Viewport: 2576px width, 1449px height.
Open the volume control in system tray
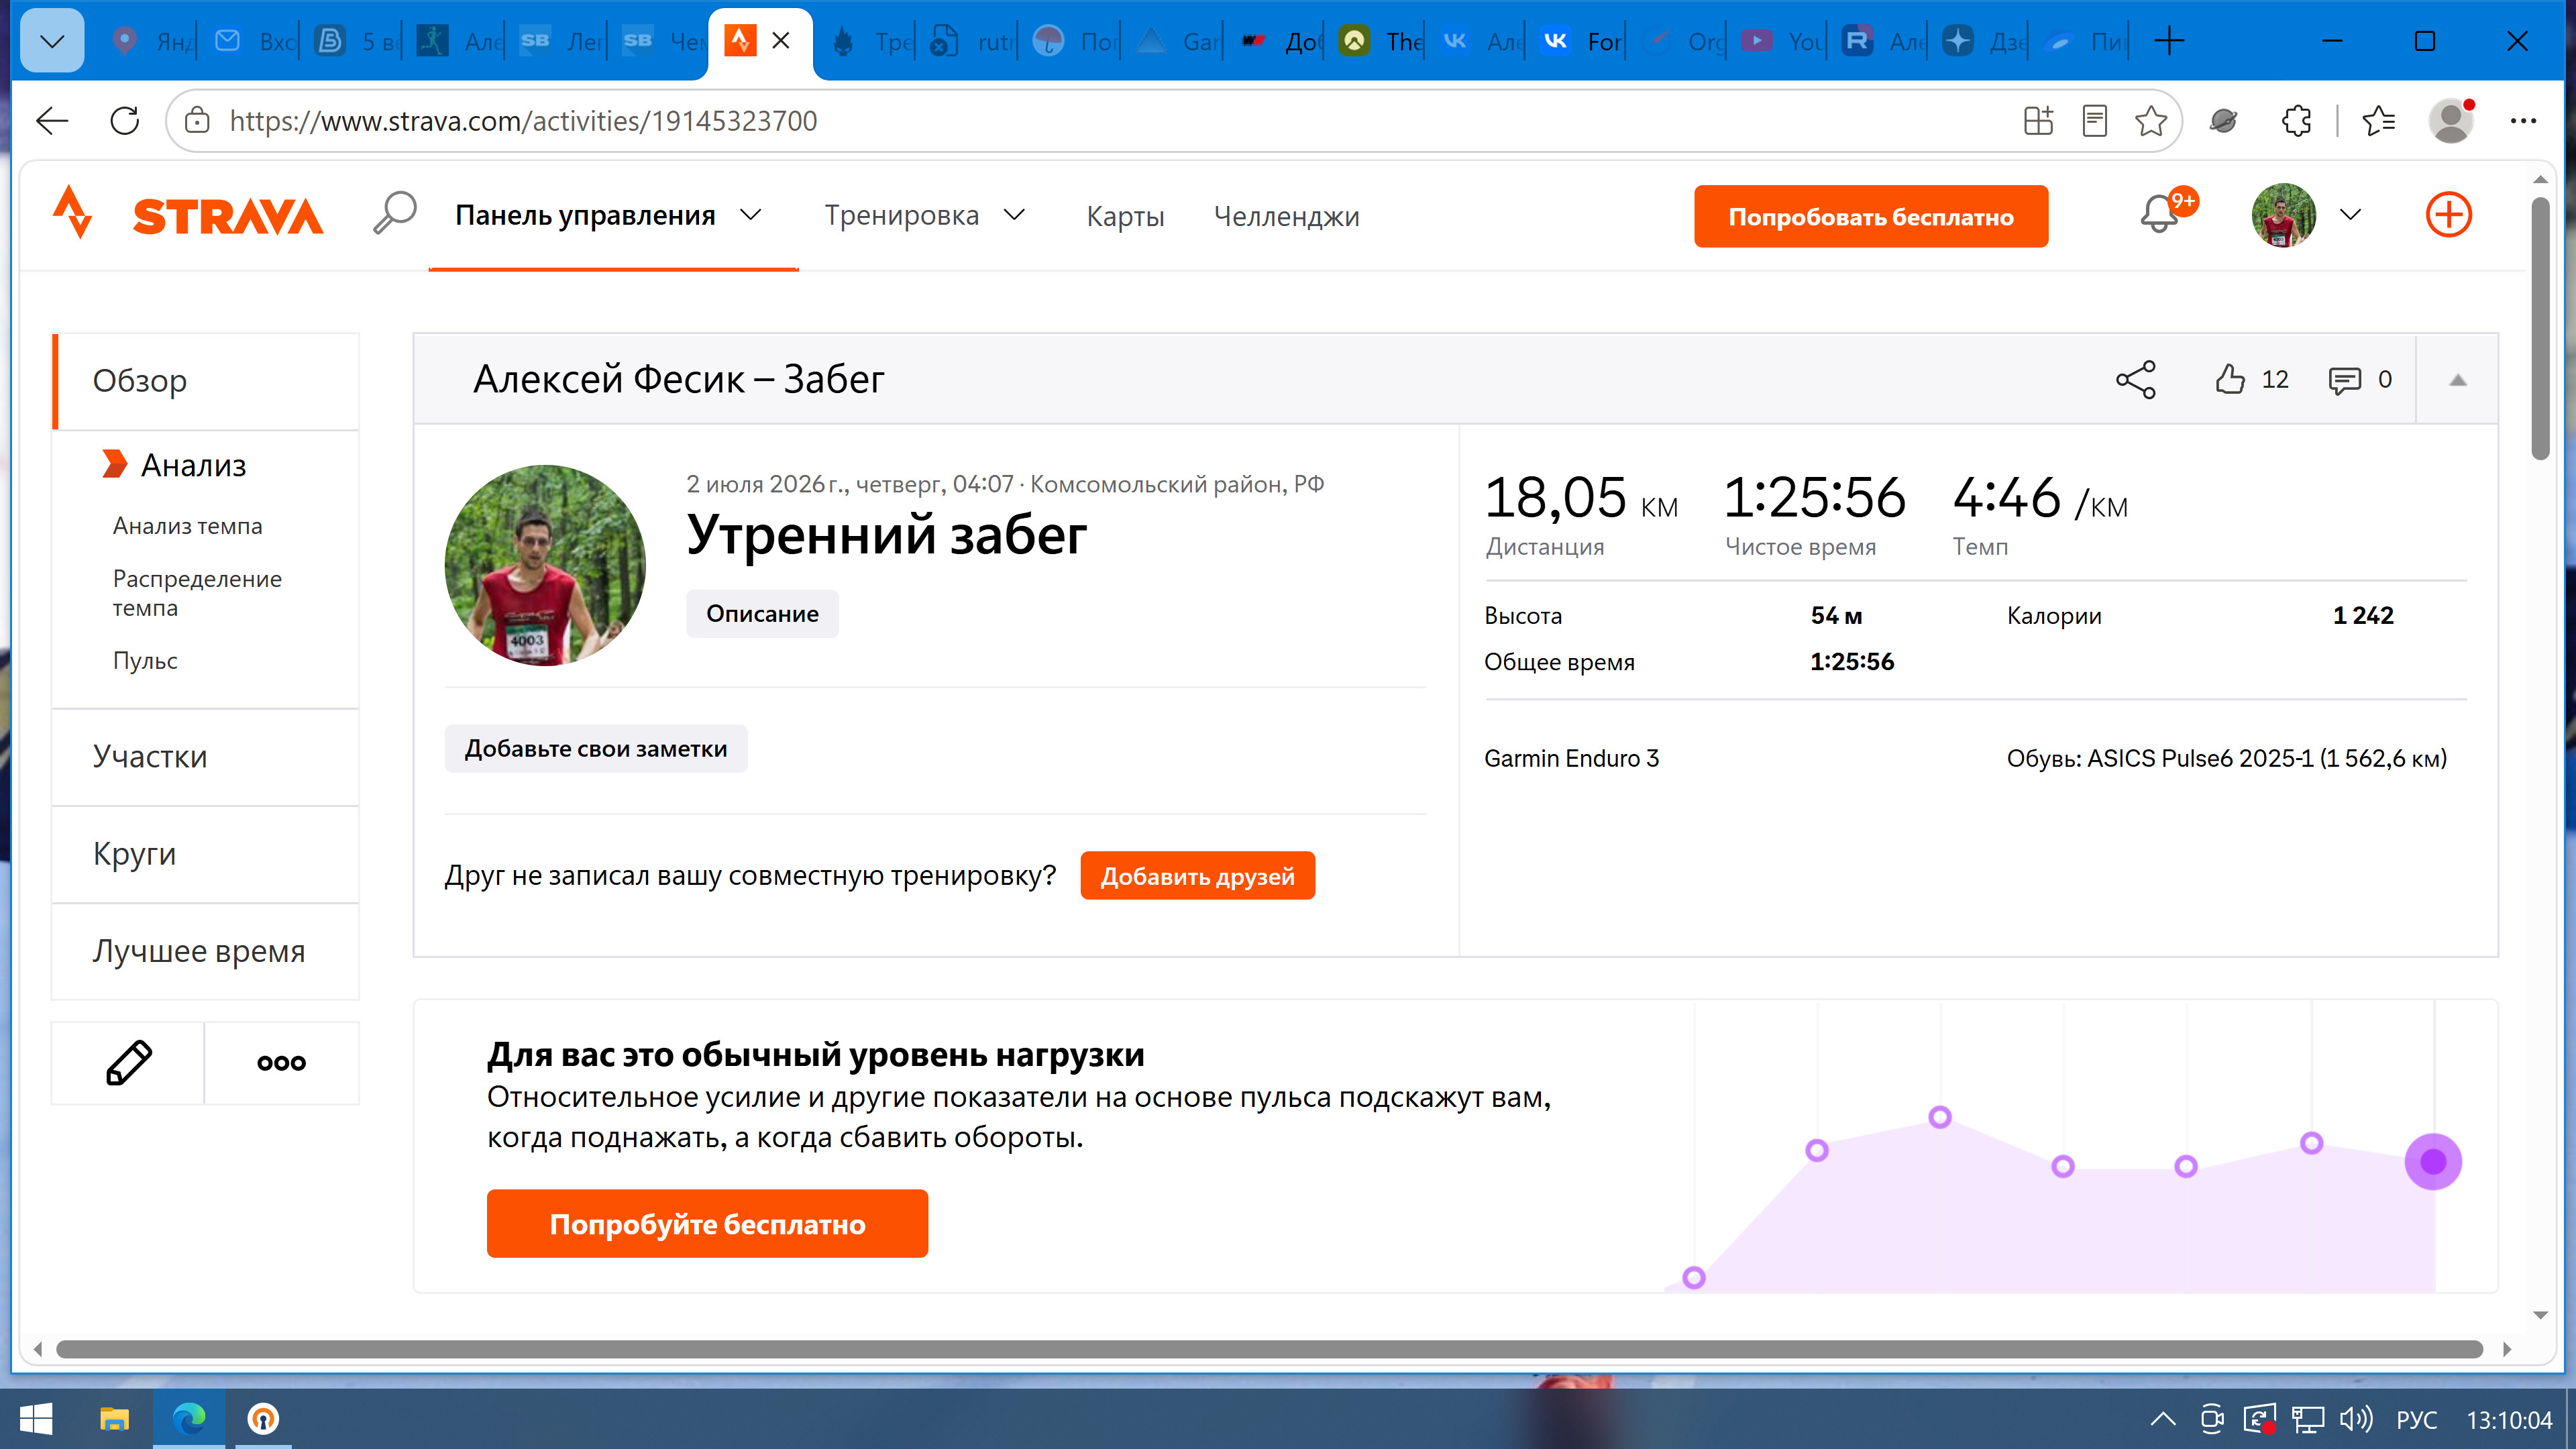[2355, 1419]
